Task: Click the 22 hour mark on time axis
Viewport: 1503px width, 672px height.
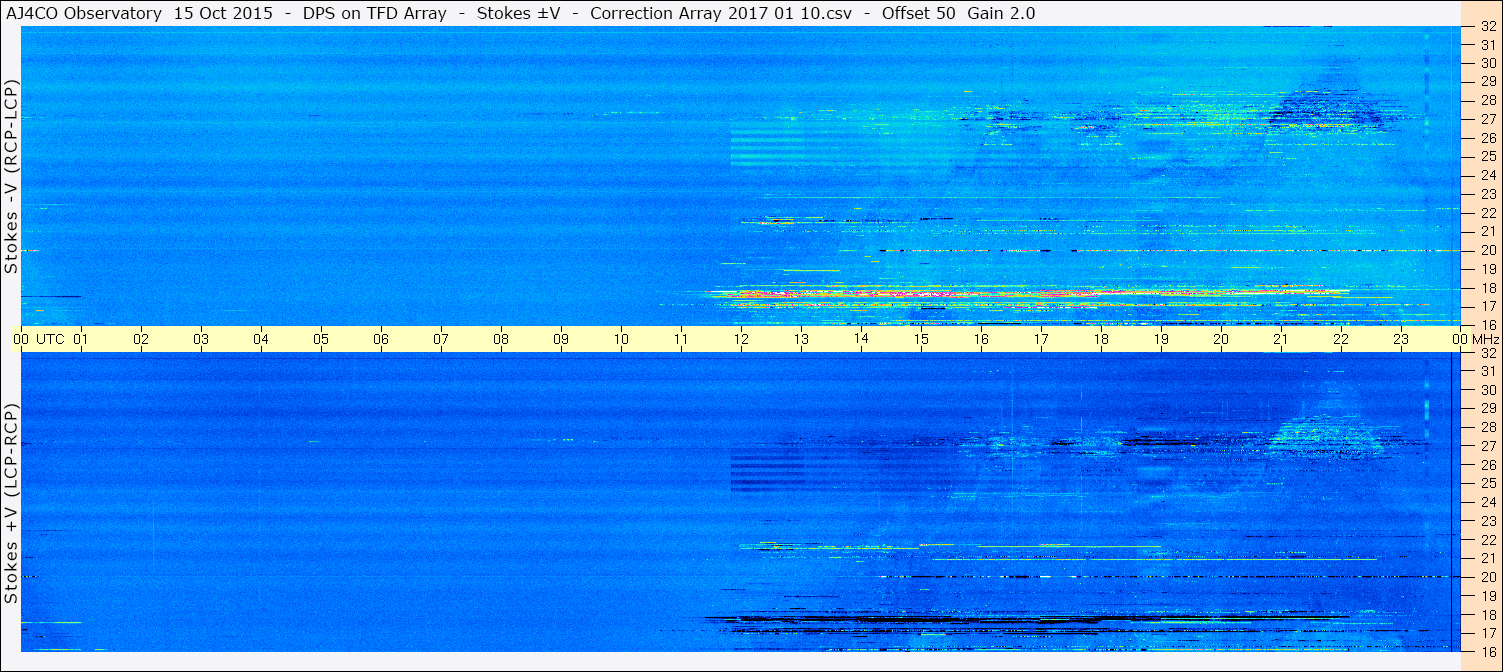Action: (x=1341, y=339)
